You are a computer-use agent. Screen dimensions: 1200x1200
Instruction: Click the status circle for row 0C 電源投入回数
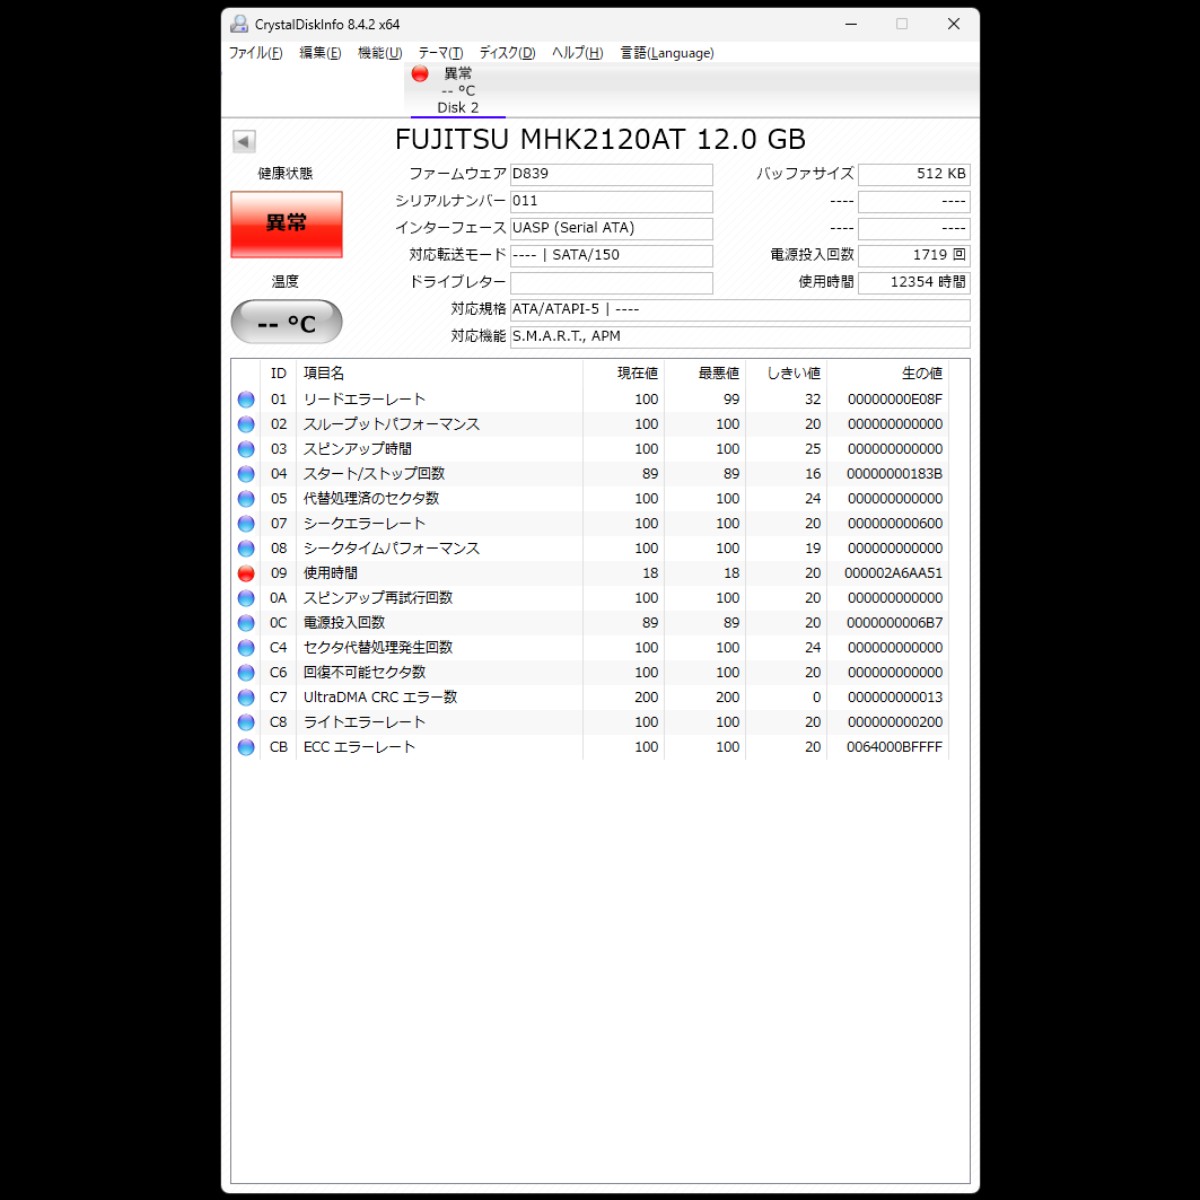pos(246,622)
